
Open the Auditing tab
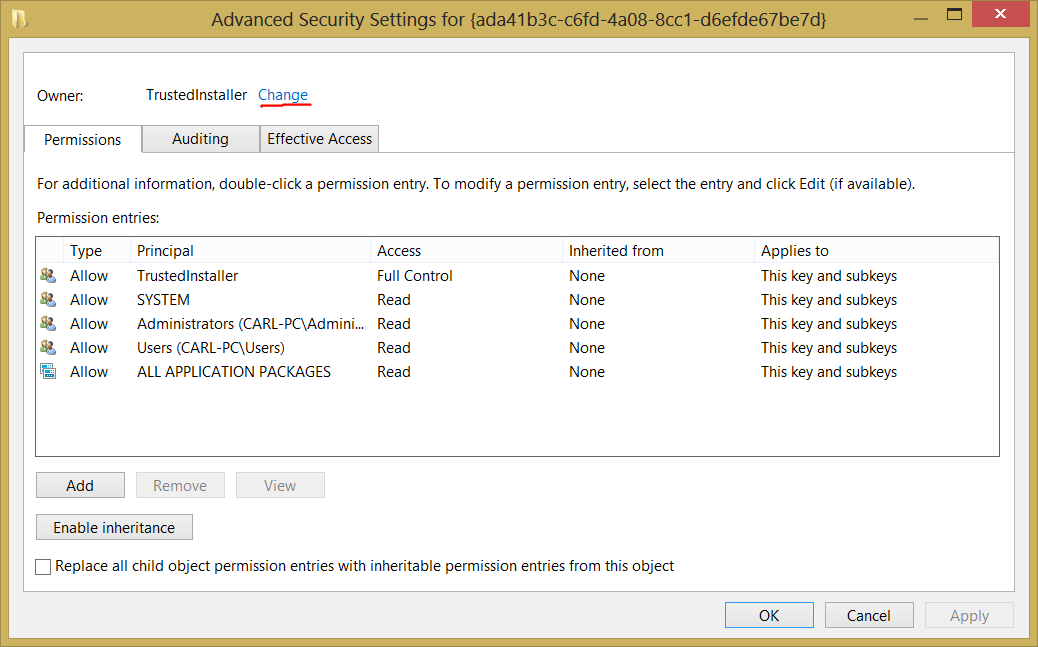(x=201, y=139)
